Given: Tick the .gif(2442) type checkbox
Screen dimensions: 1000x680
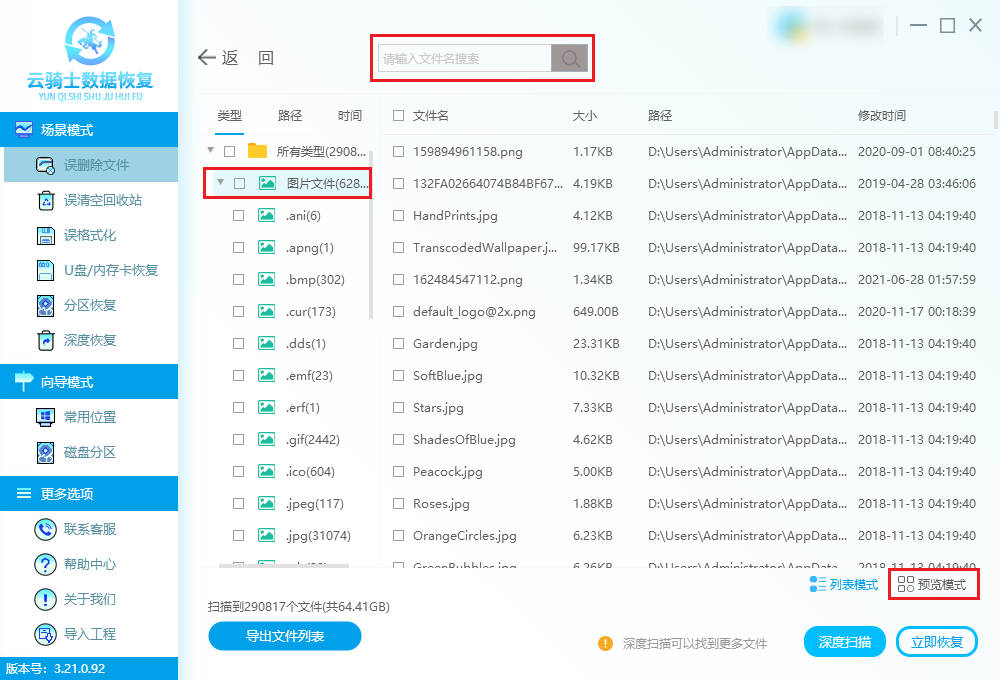Looking at the screenshot, I should (238, 440).
